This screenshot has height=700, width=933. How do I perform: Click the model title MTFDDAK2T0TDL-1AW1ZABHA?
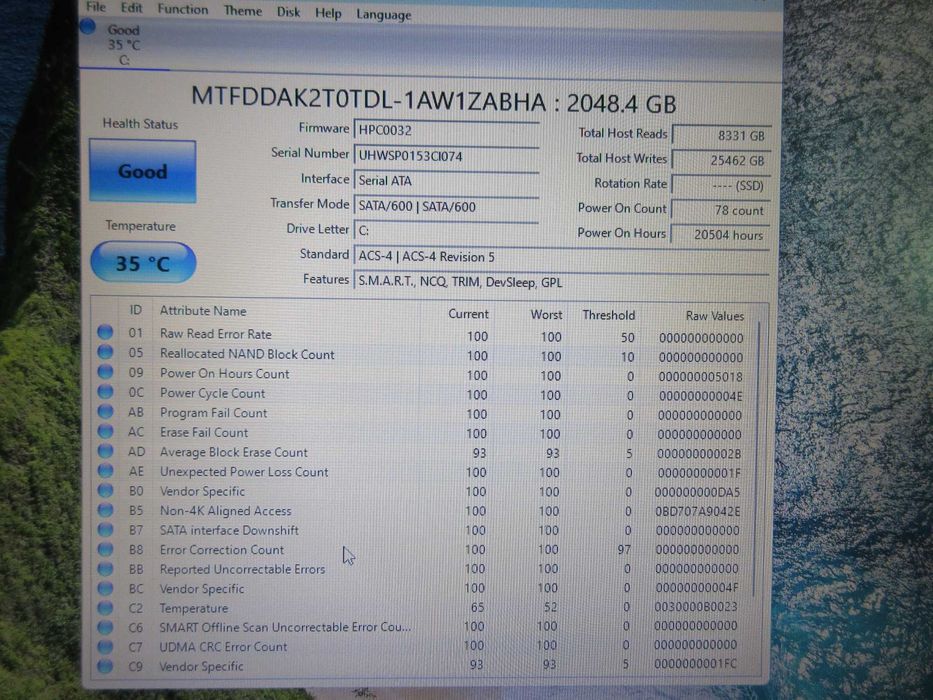[369, 99]
